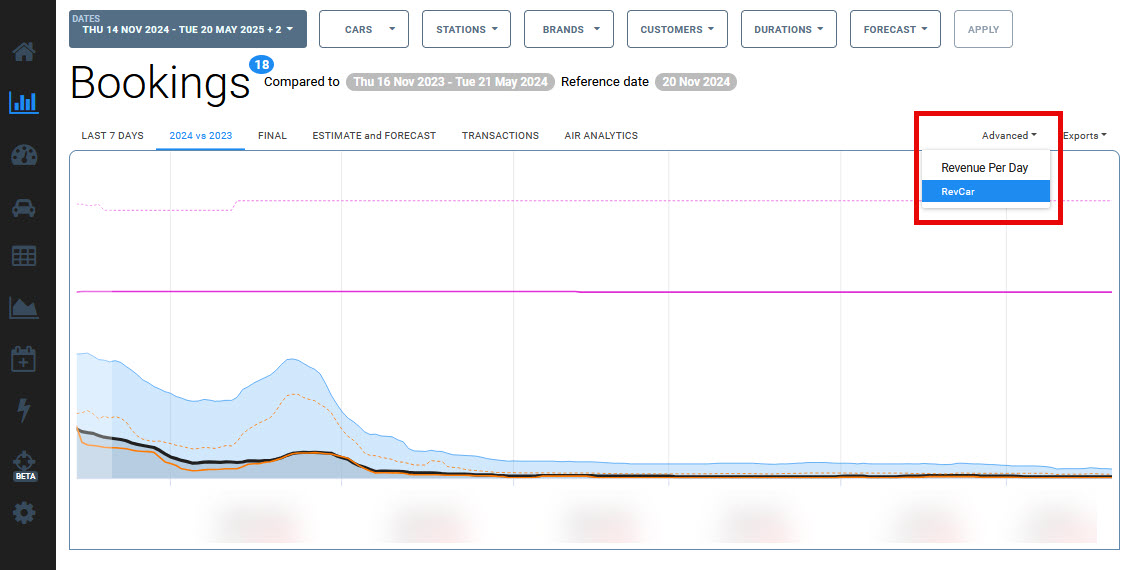Click the 20 Nov 2024 reference date pill

tap(696, 82)
